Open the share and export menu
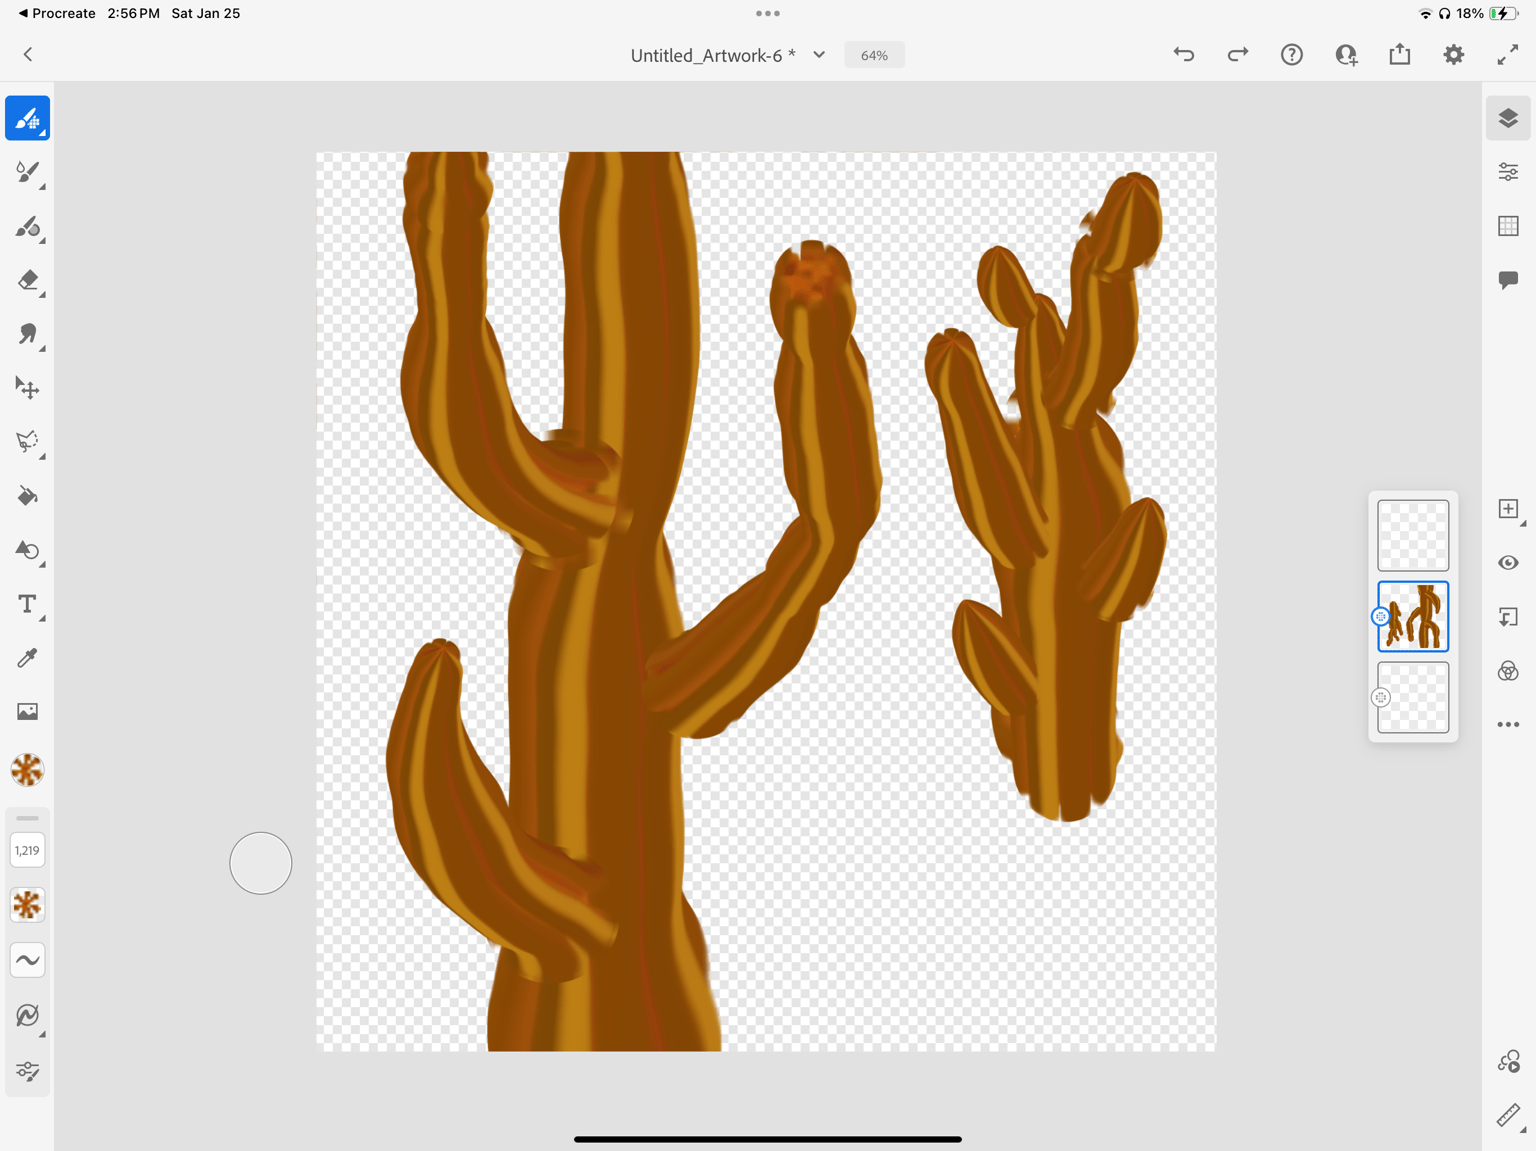This screenshot has width=1536, height=1151. (x=1400, y=55)
